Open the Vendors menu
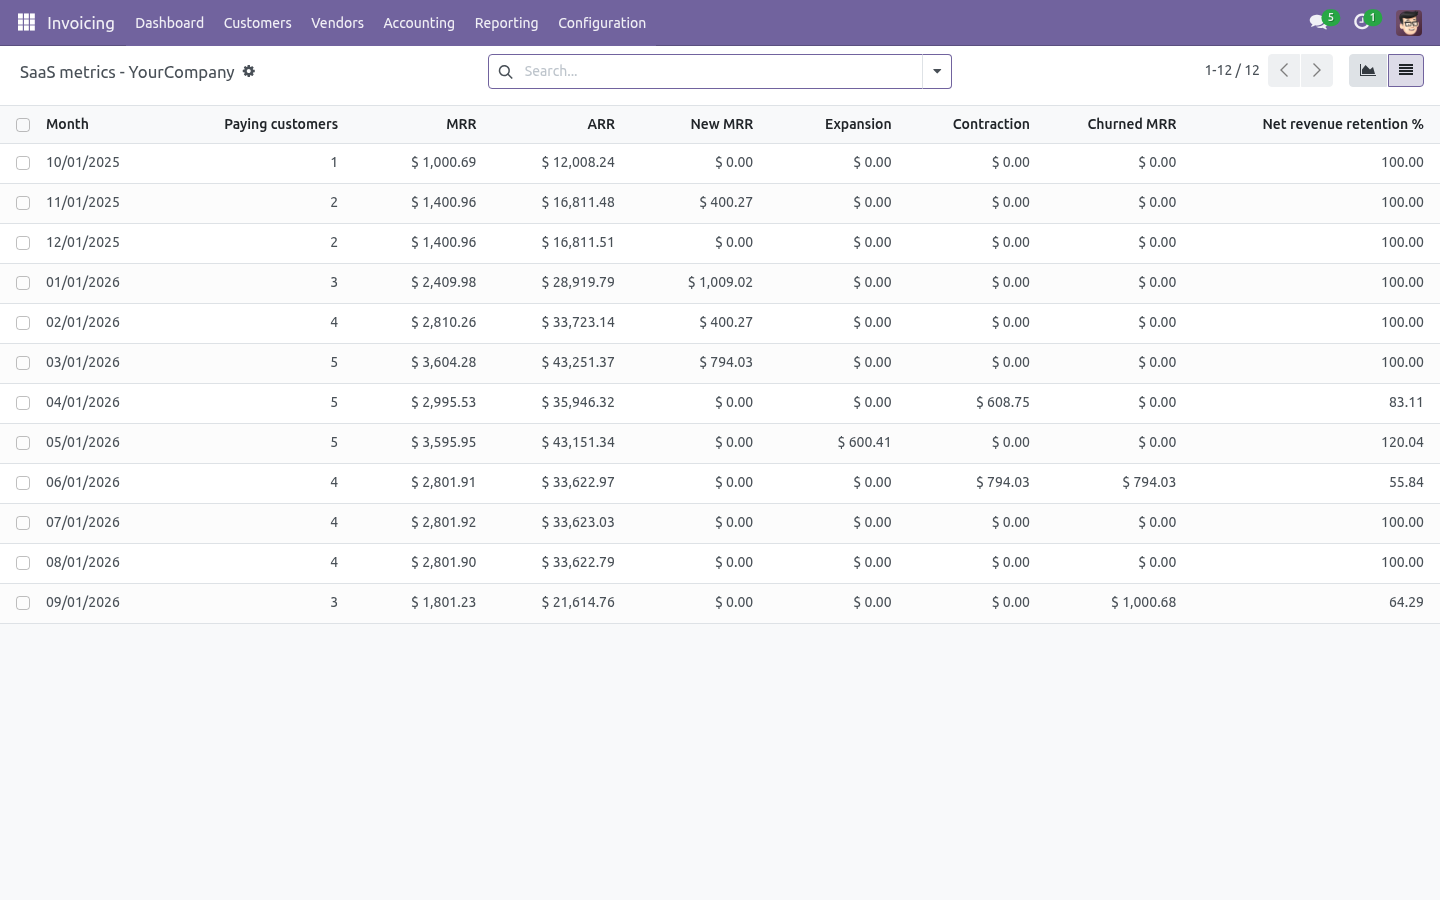 (337, 23)
